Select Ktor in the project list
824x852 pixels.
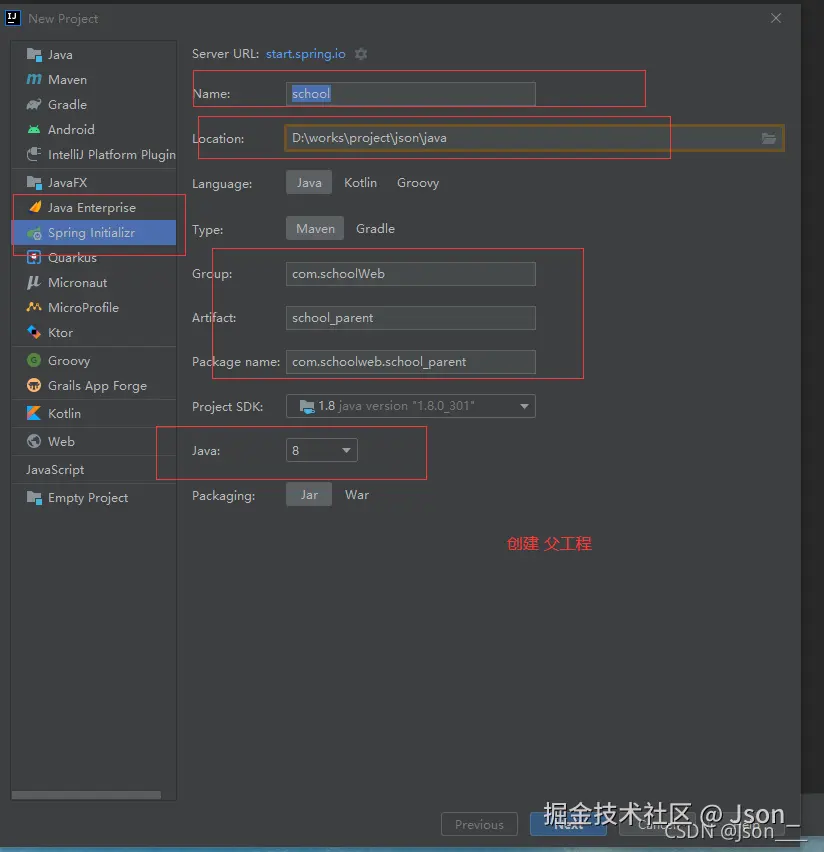tap(94, 332)
